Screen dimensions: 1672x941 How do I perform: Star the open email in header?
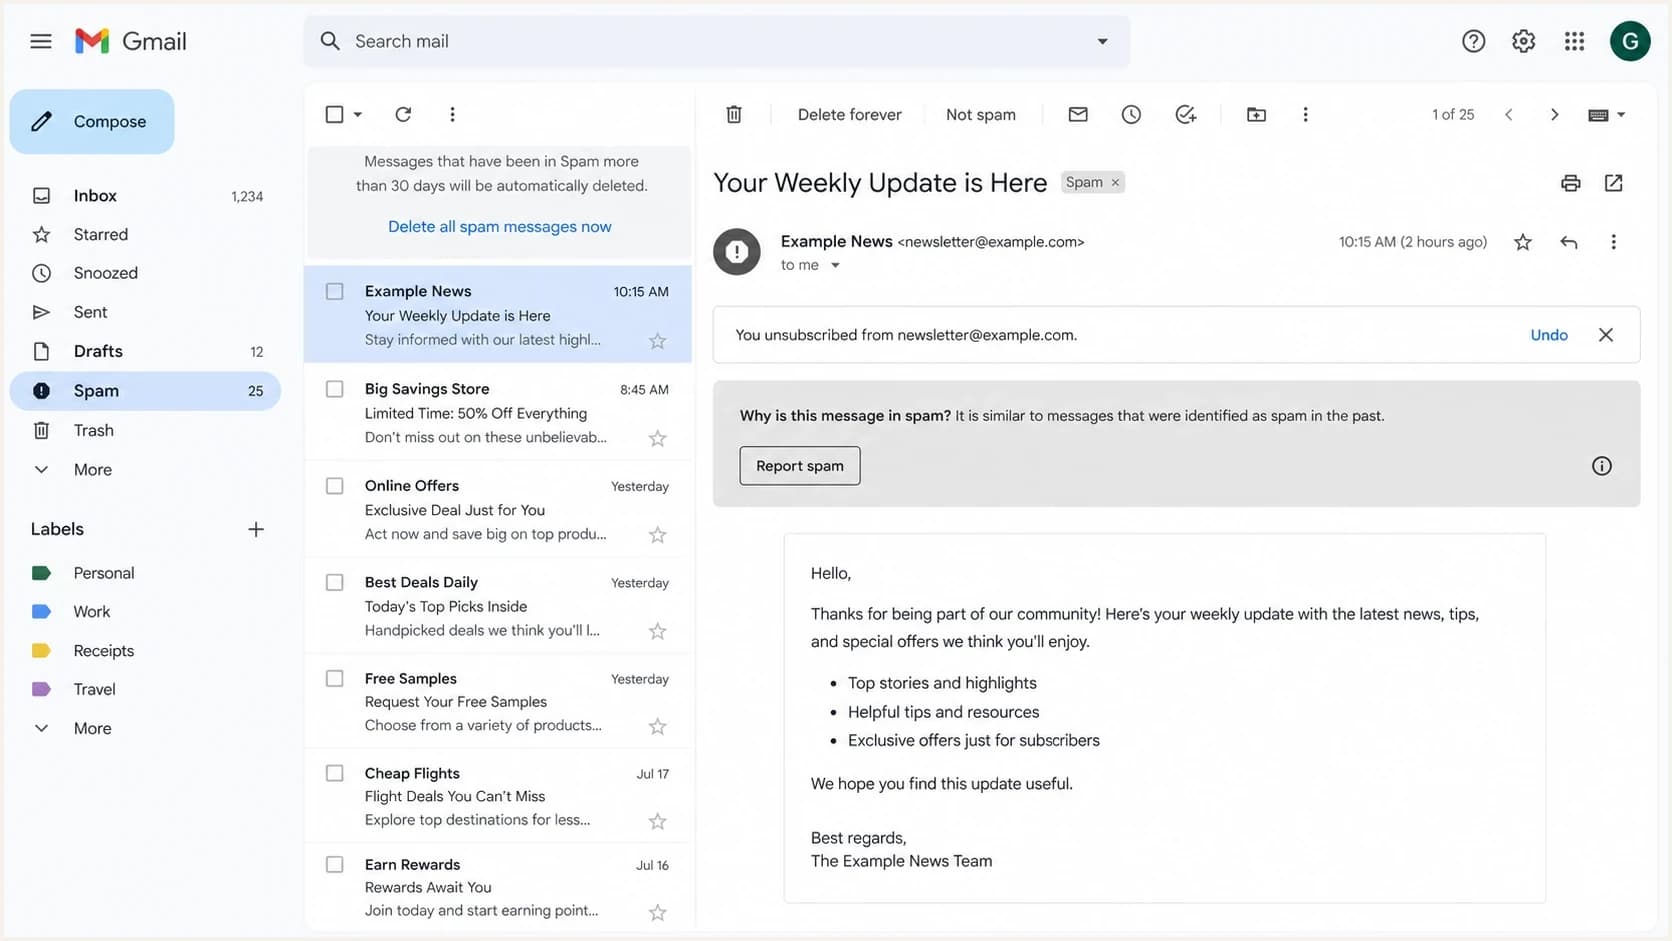coord(1523,242)
